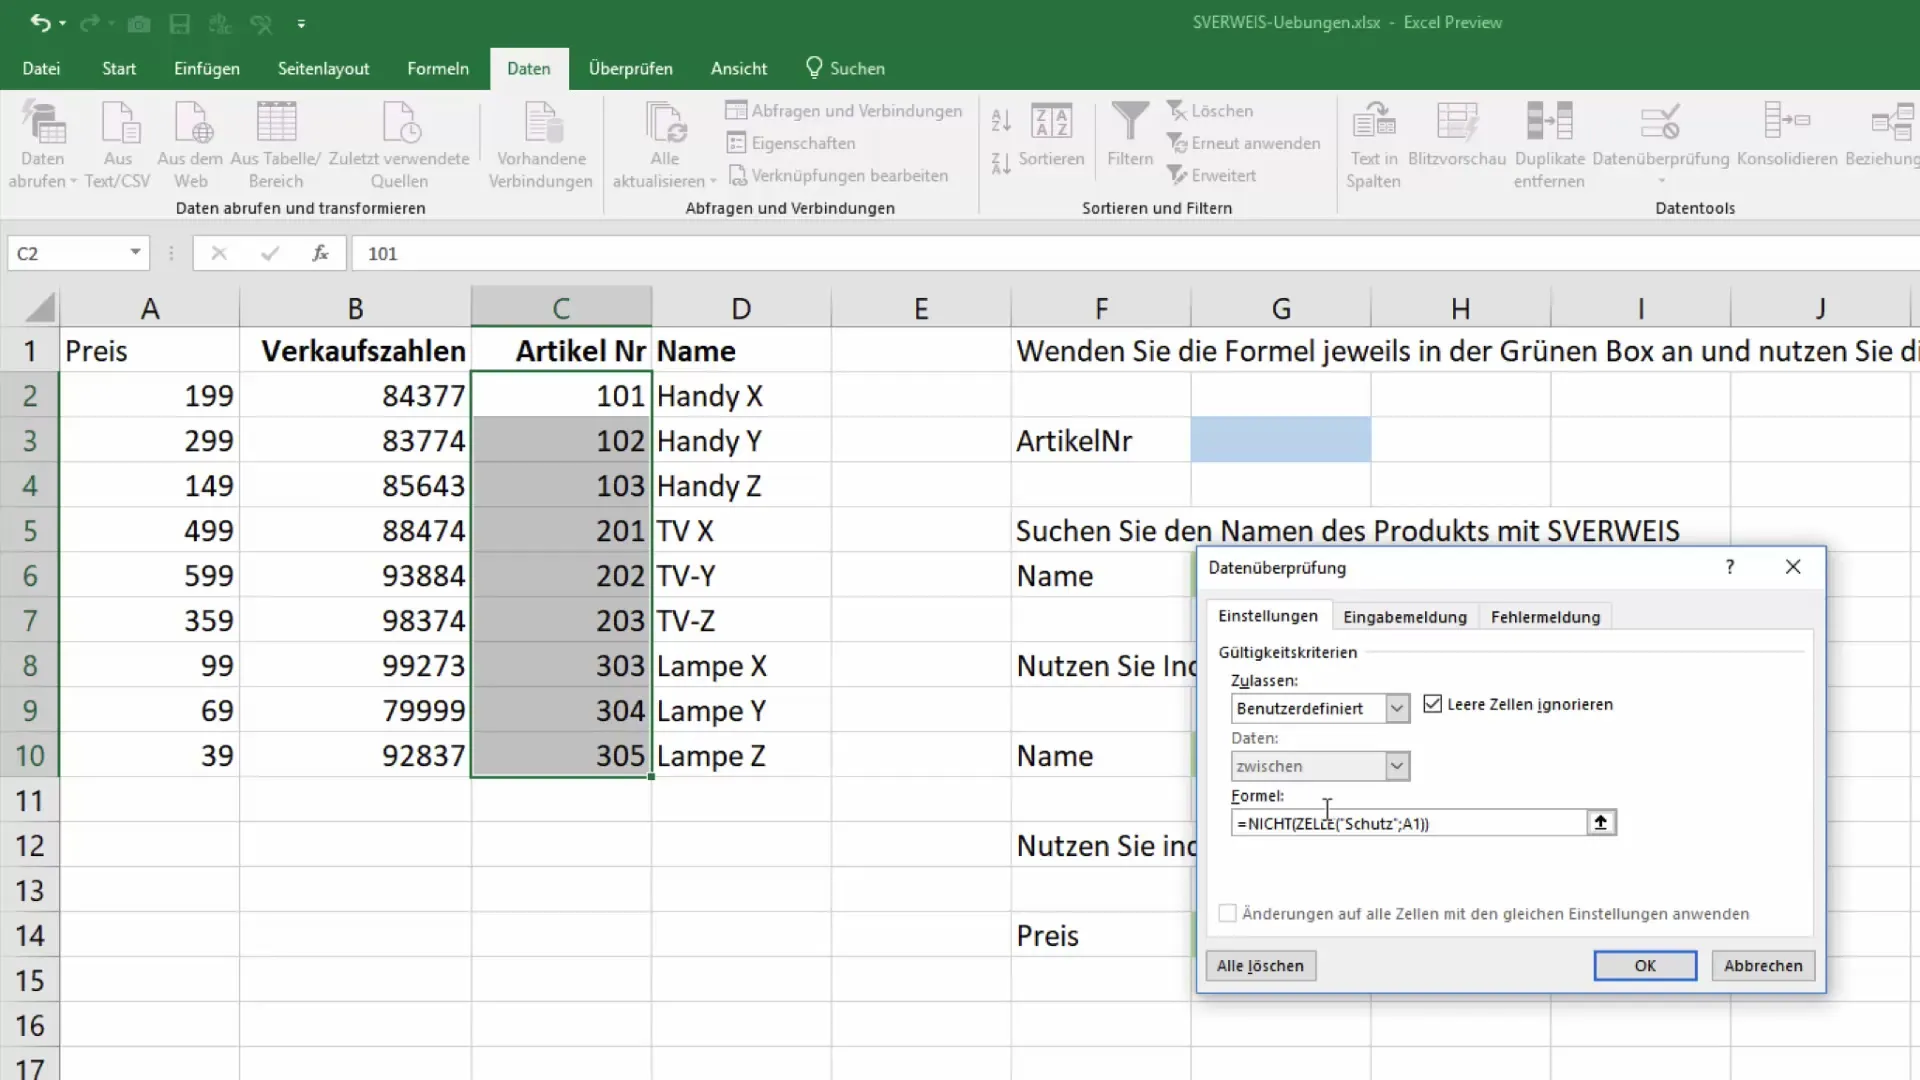
Task: Switch to the Einfügen ribbon tab
Action: [x=207, y=68]
